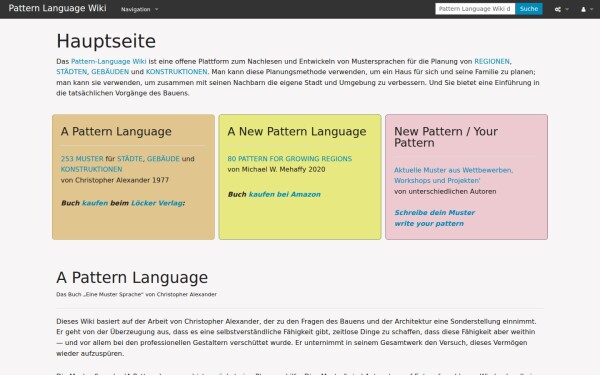Open the gears tools menu icon
The image size is (600, 375).
(x=558, y=9)
